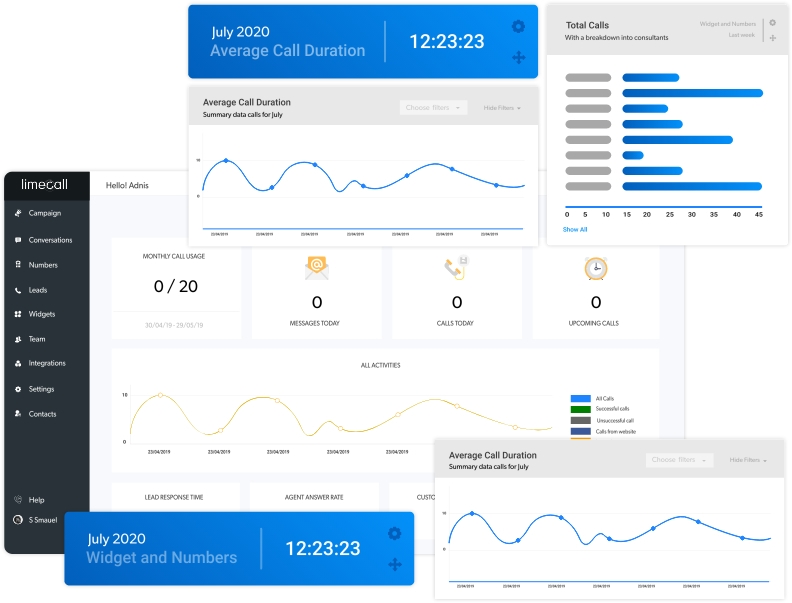
Task: Click the gray Unsuccessful call legend swatch
Action: click(580, 420)
